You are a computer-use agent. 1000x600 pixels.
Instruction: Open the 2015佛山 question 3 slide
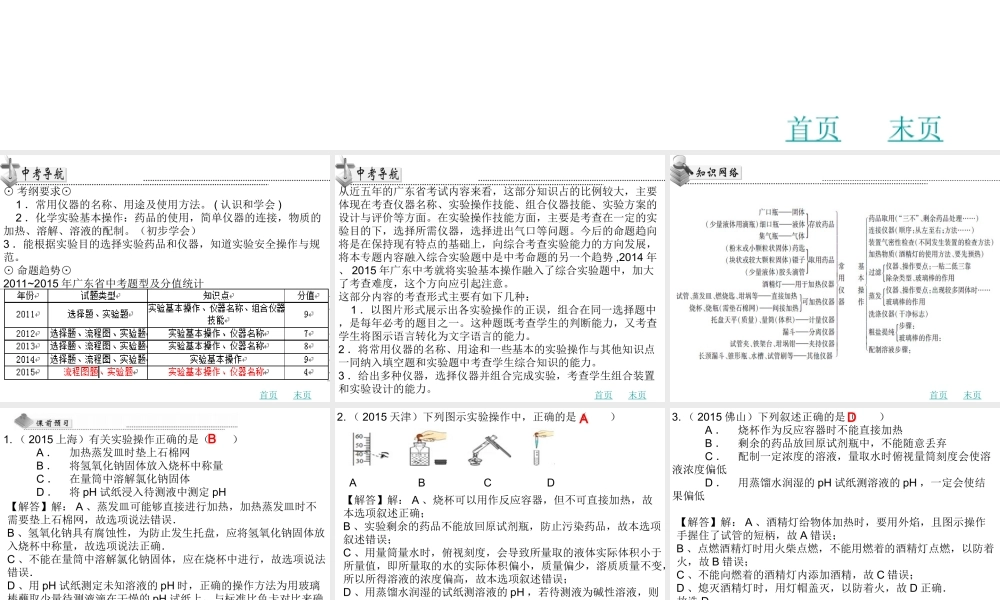point(834,504)
